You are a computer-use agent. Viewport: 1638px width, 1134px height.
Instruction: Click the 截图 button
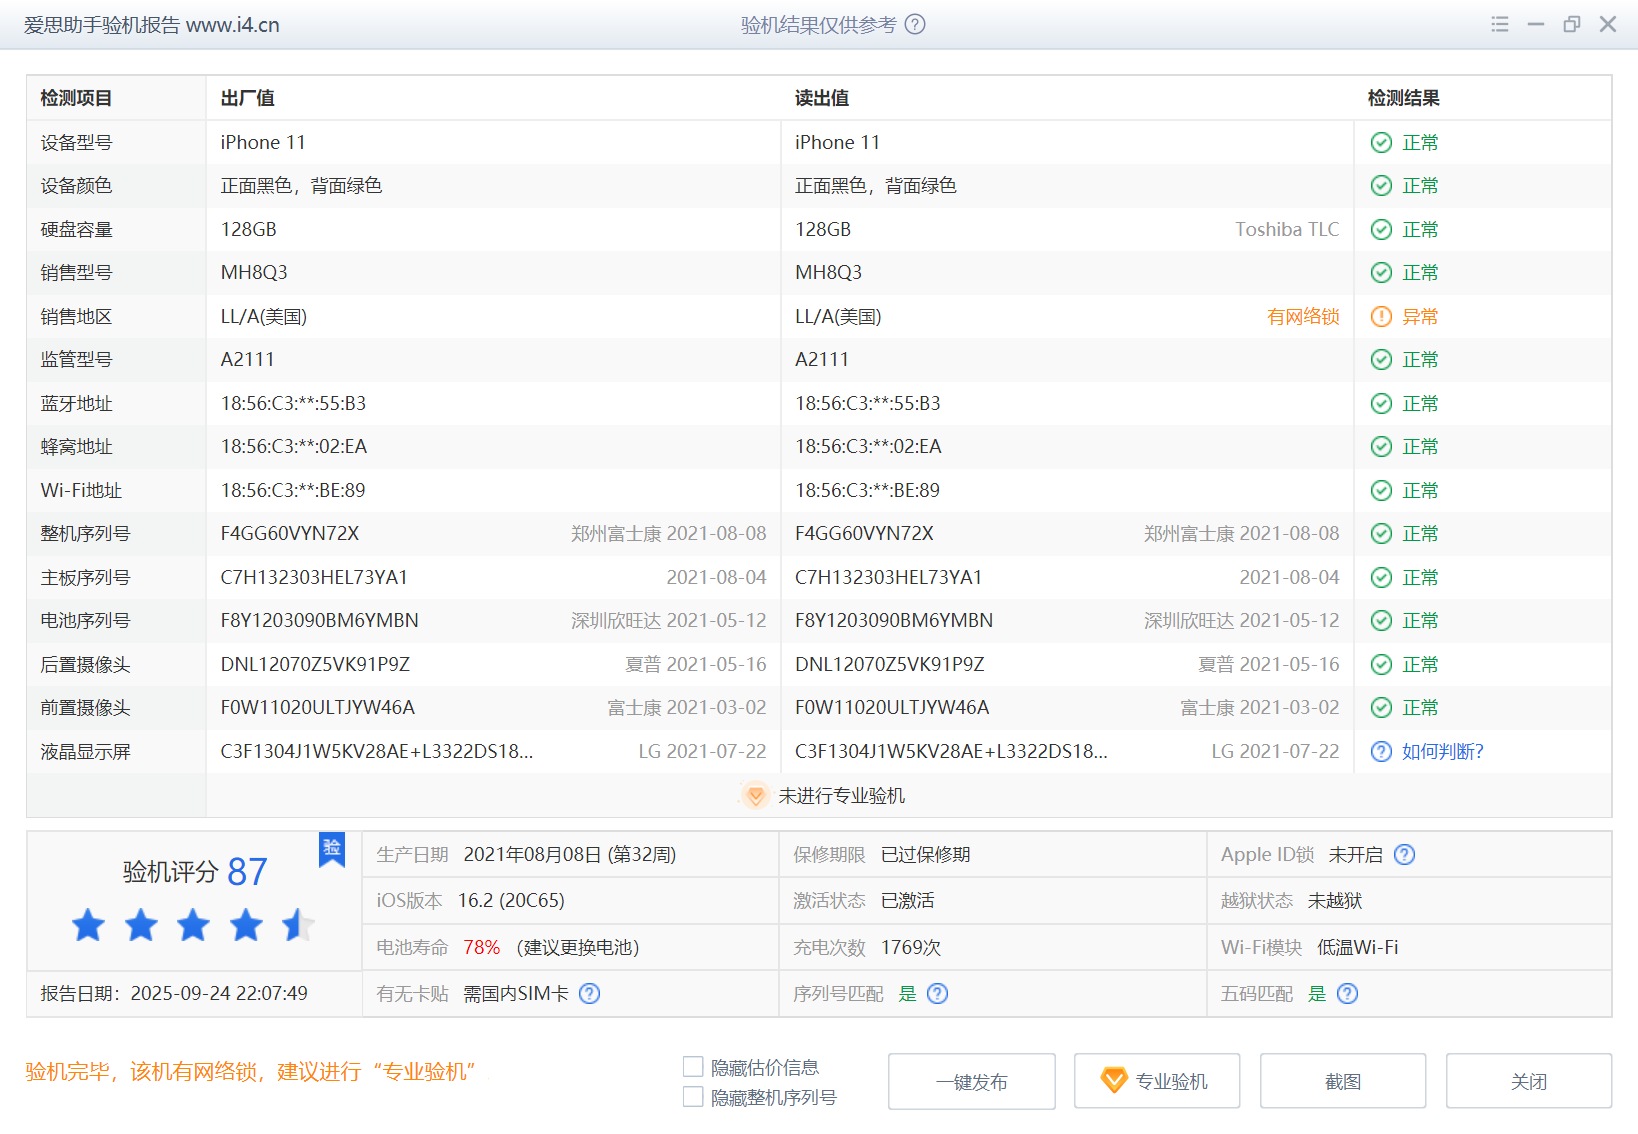coord(1342,1081)
